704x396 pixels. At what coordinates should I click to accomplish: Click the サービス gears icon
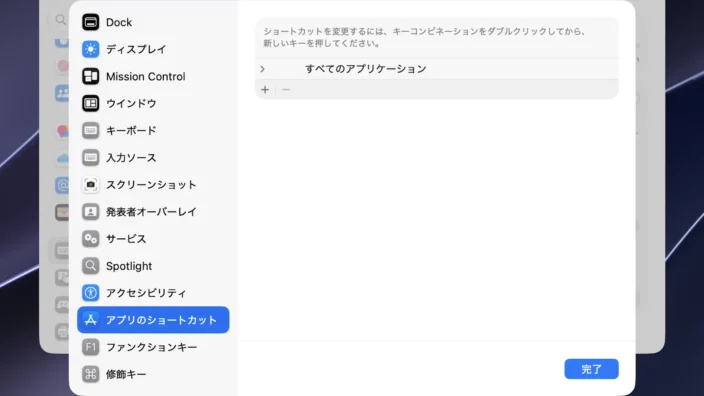(x=90, y=239)
